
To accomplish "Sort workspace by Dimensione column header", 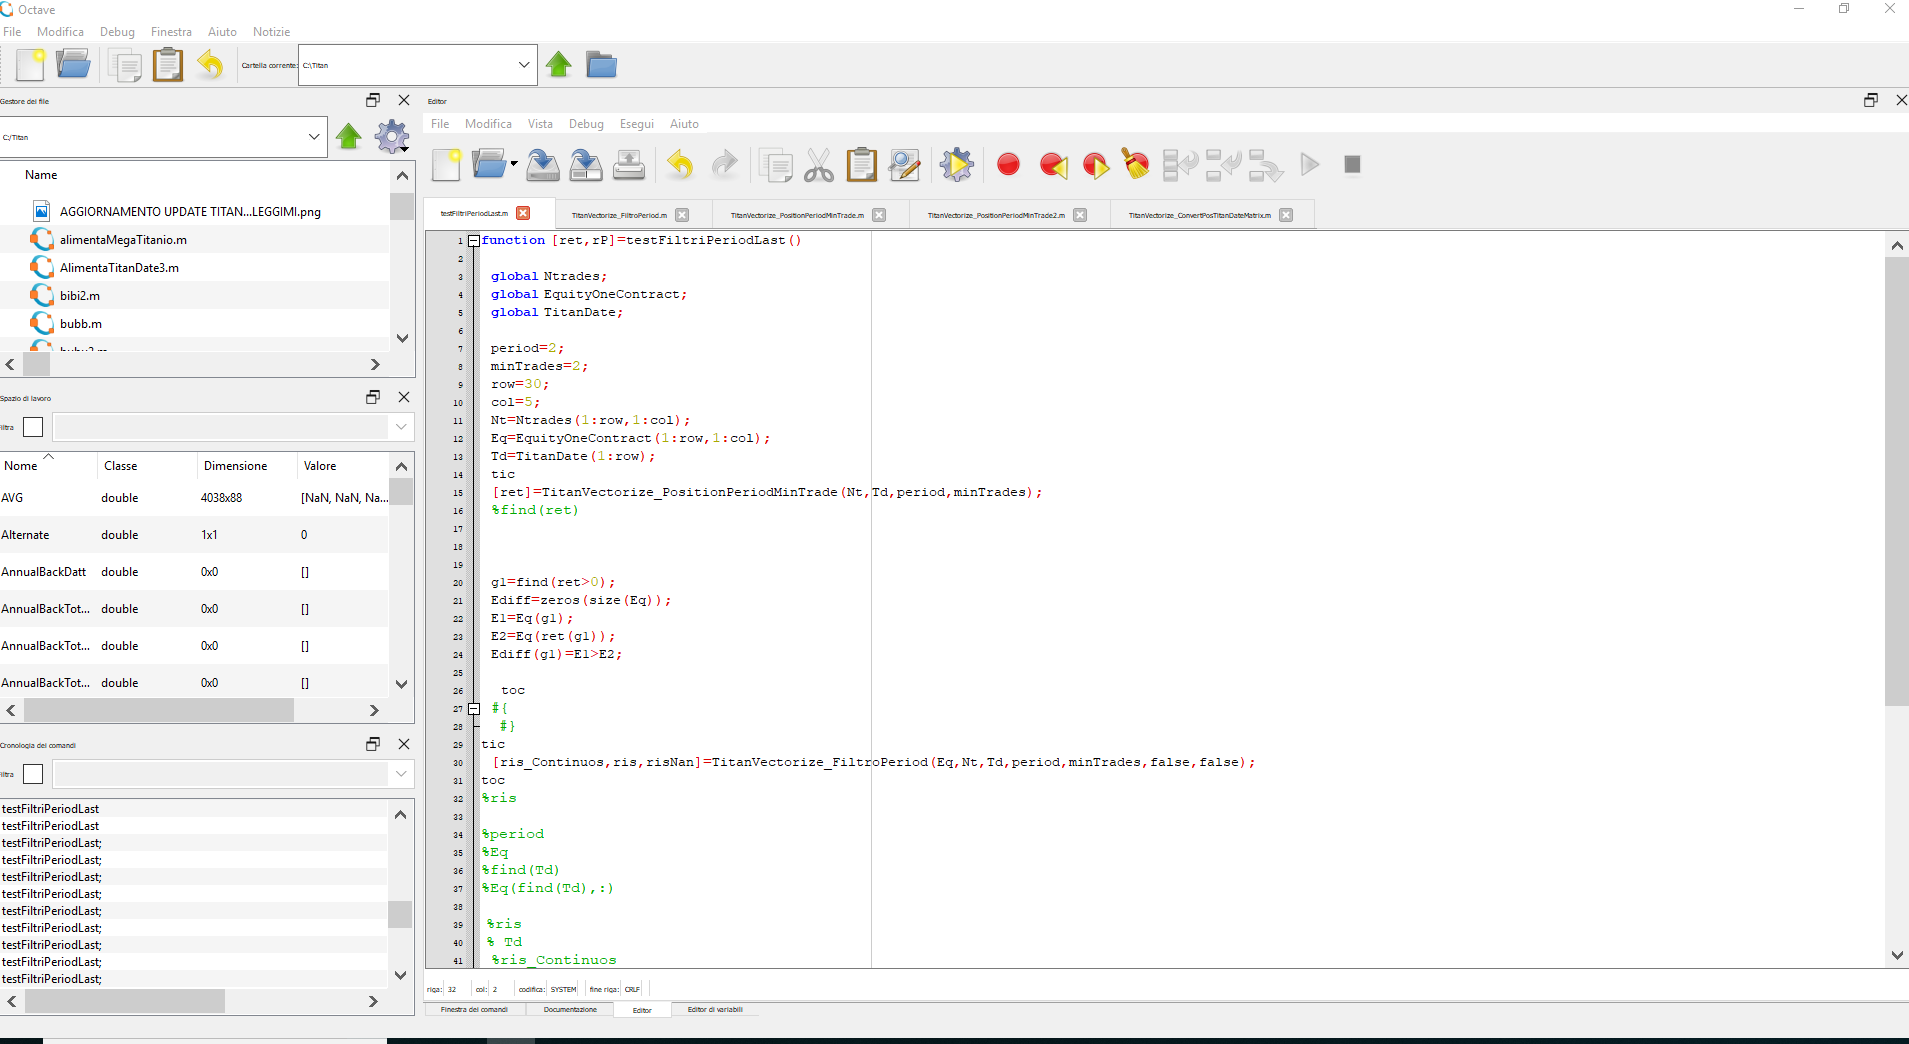I will [x=235, y=466].
